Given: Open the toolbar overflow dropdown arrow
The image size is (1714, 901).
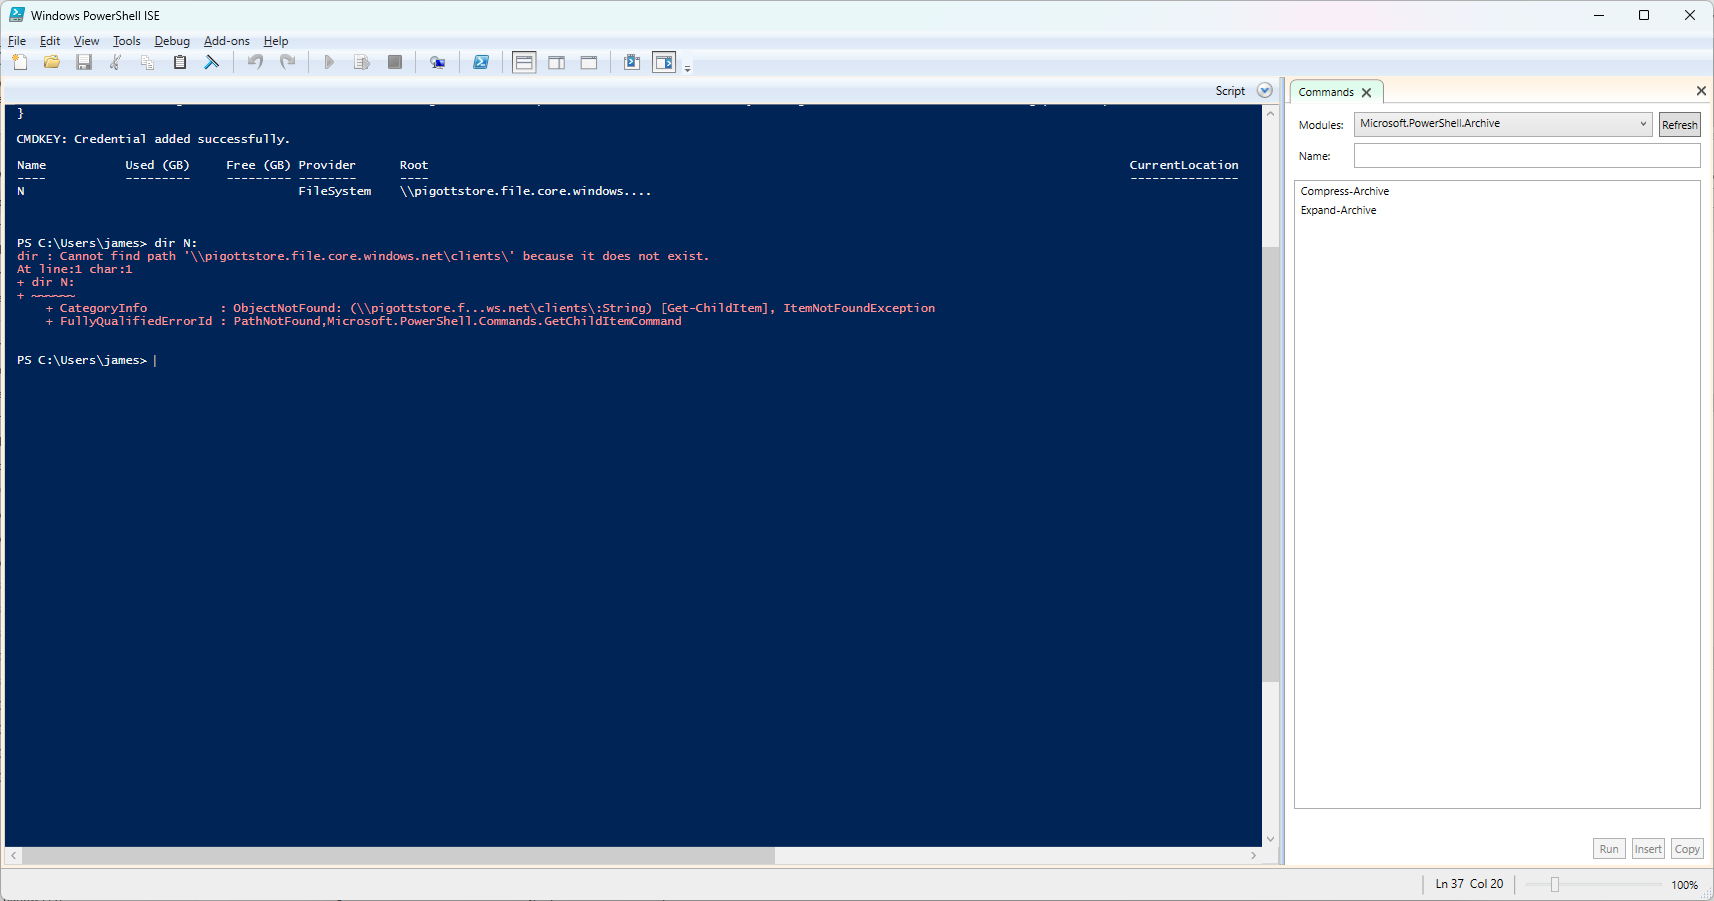Looking at the screenshot, I should pos(688,65).
